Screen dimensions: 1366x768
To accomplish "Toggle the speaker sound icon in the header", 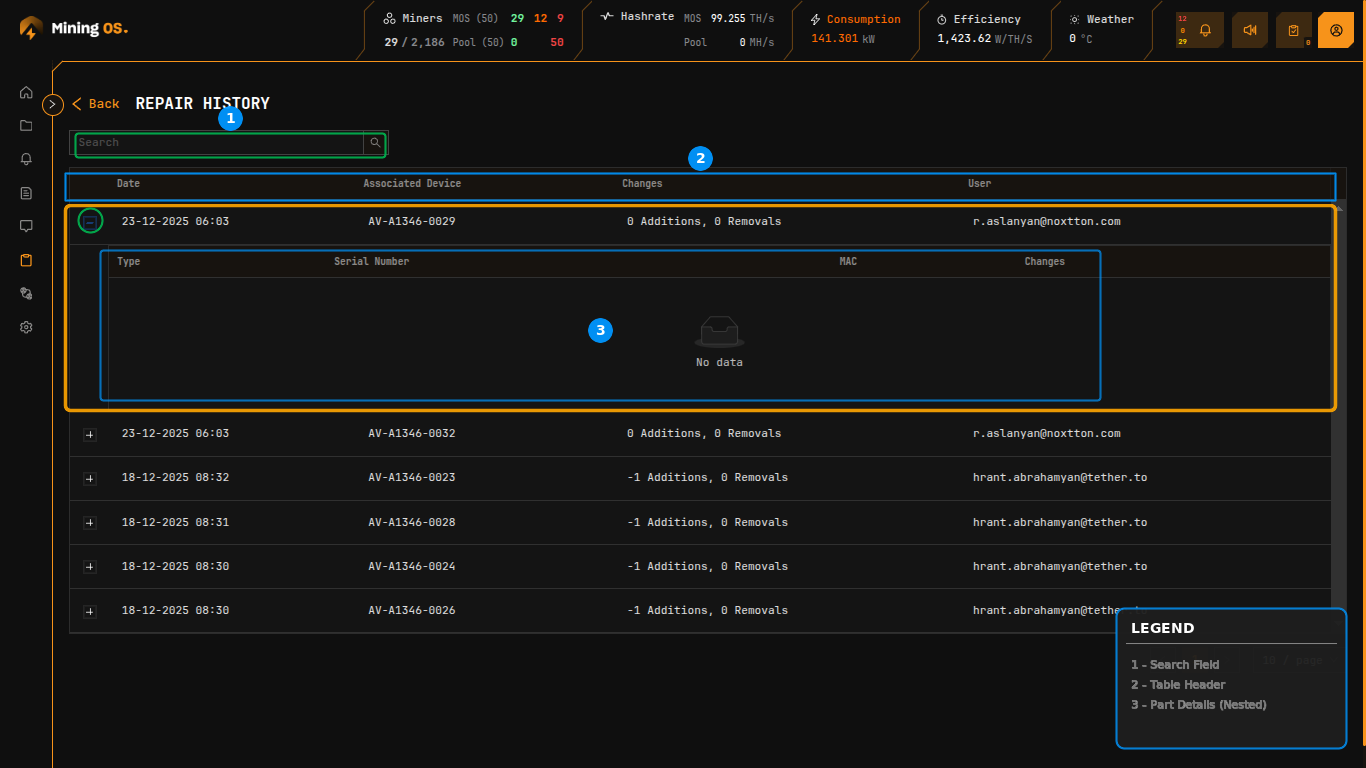I will [x=1249, y=30].
